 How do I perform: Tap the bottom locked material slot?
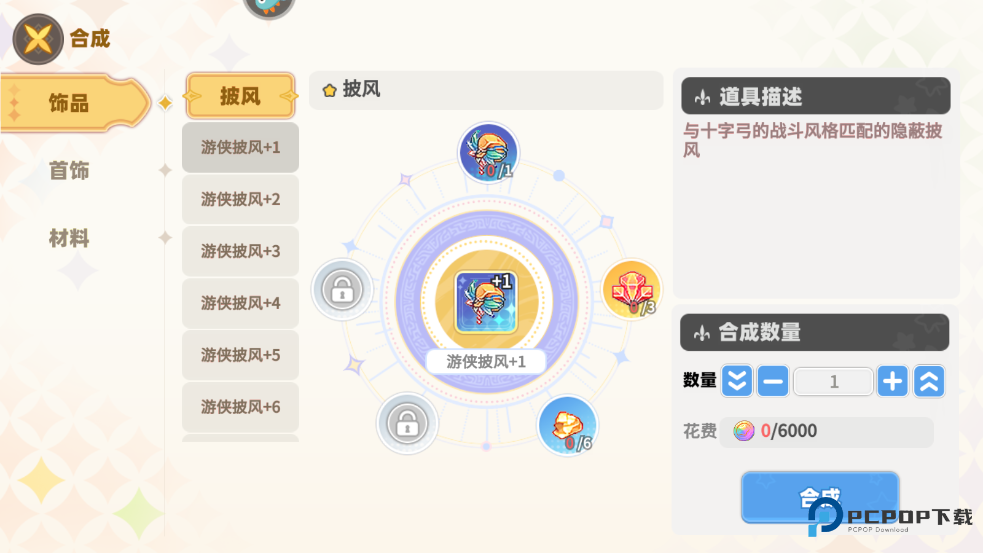tap(407, 423)
